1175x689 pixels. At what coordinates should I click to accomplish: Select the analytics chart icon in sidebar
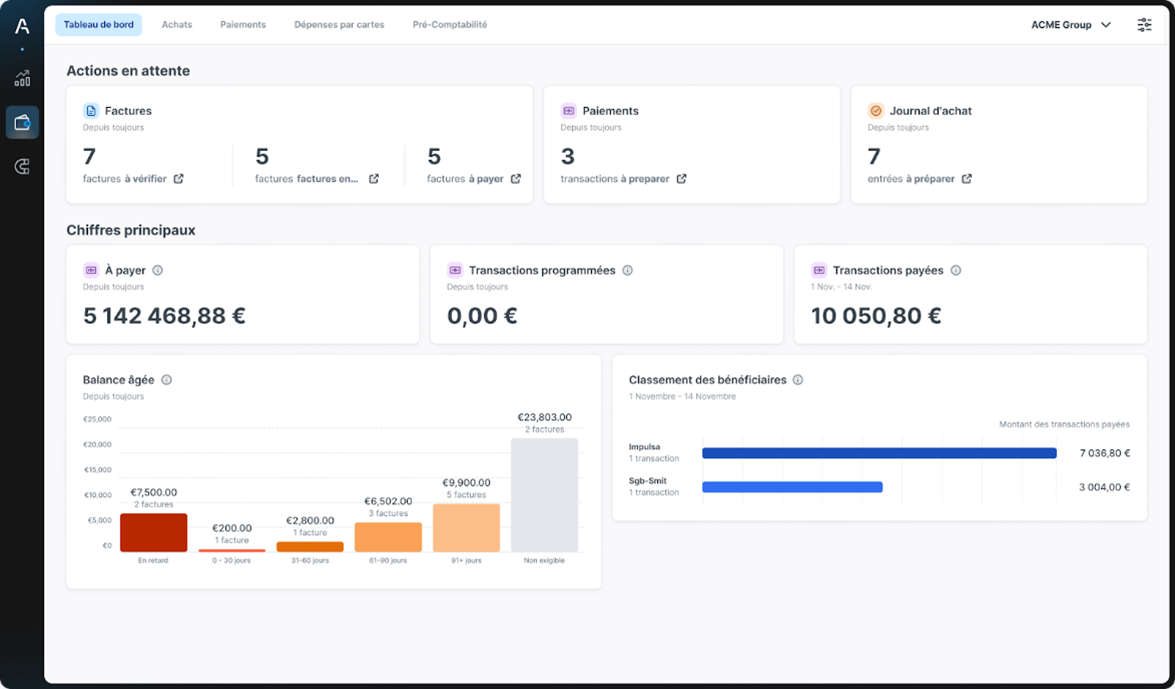pos(21,78)
